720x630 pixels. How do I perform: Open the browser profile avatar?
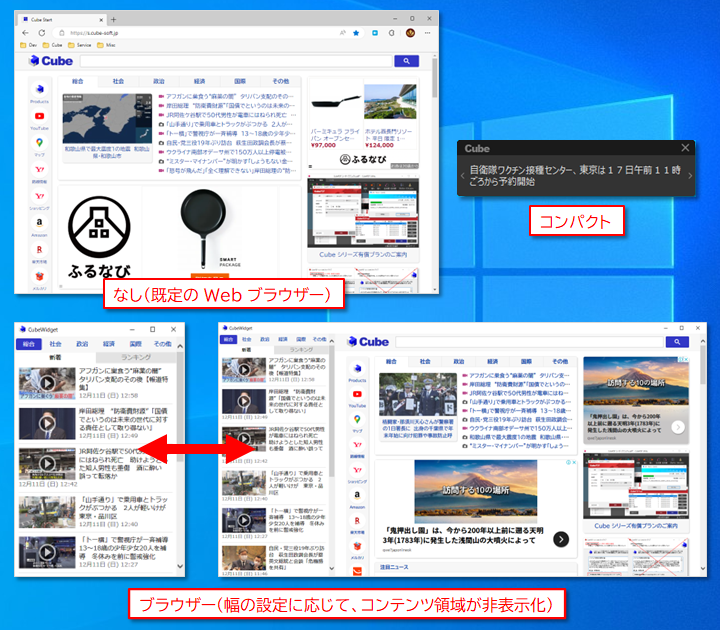(411, 33)
